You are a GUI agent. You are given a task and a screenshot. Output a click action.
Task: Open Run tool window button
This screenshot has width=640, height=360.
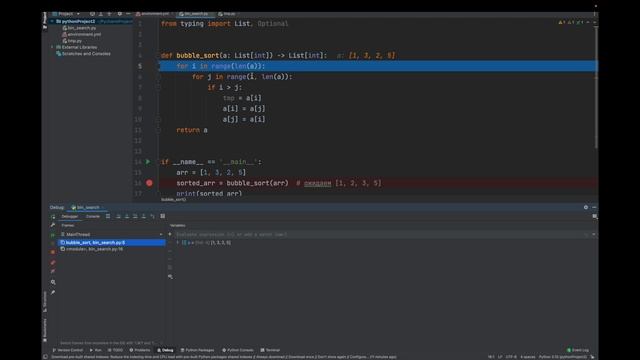click(95, 350)
